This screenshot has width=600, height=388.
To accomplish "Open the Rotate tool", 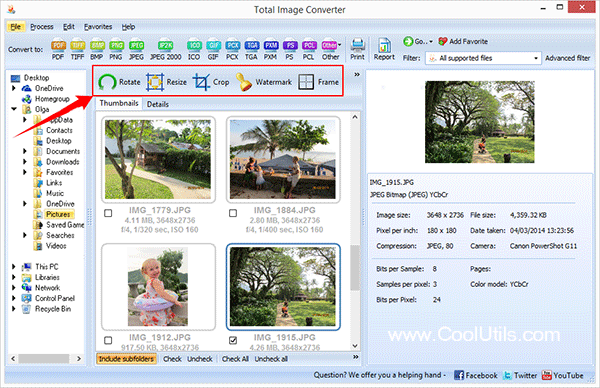I will [x=119, y=82].
